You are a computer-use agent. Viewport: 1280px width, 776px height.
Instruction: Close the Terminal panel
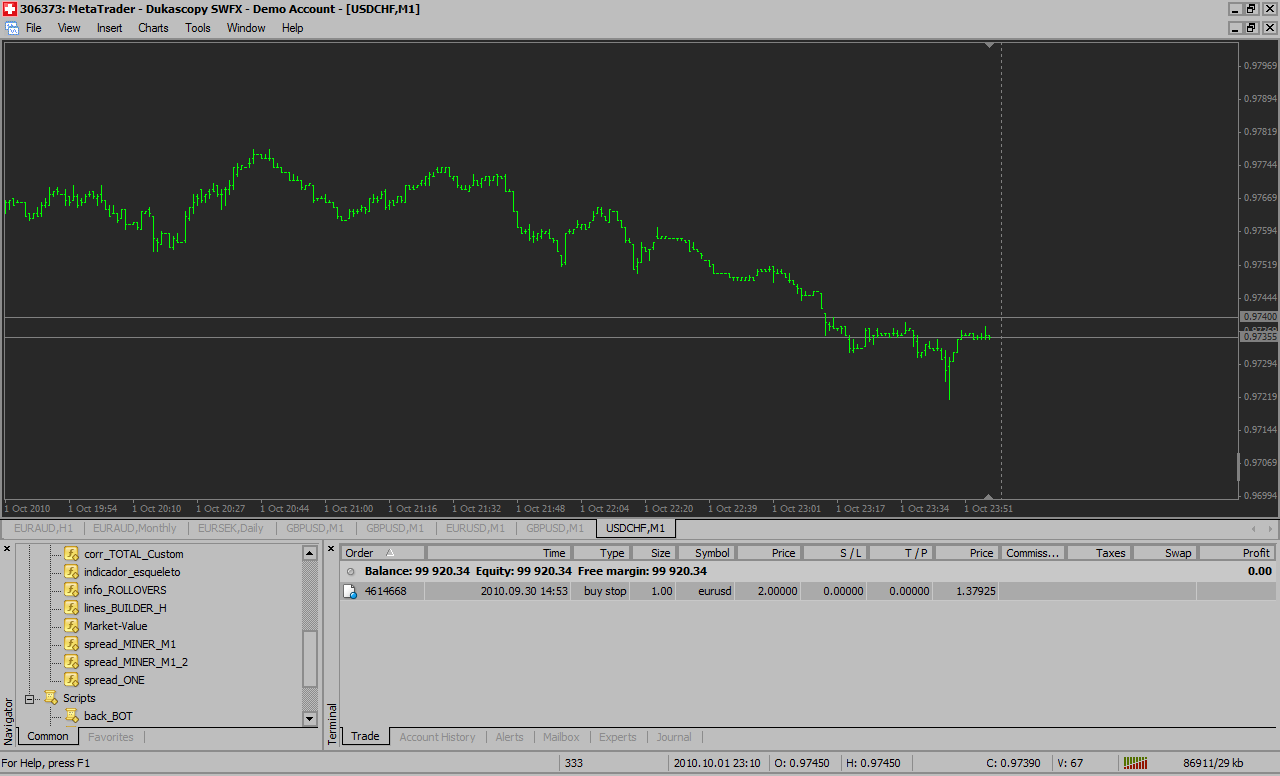[x=331, y=549]
